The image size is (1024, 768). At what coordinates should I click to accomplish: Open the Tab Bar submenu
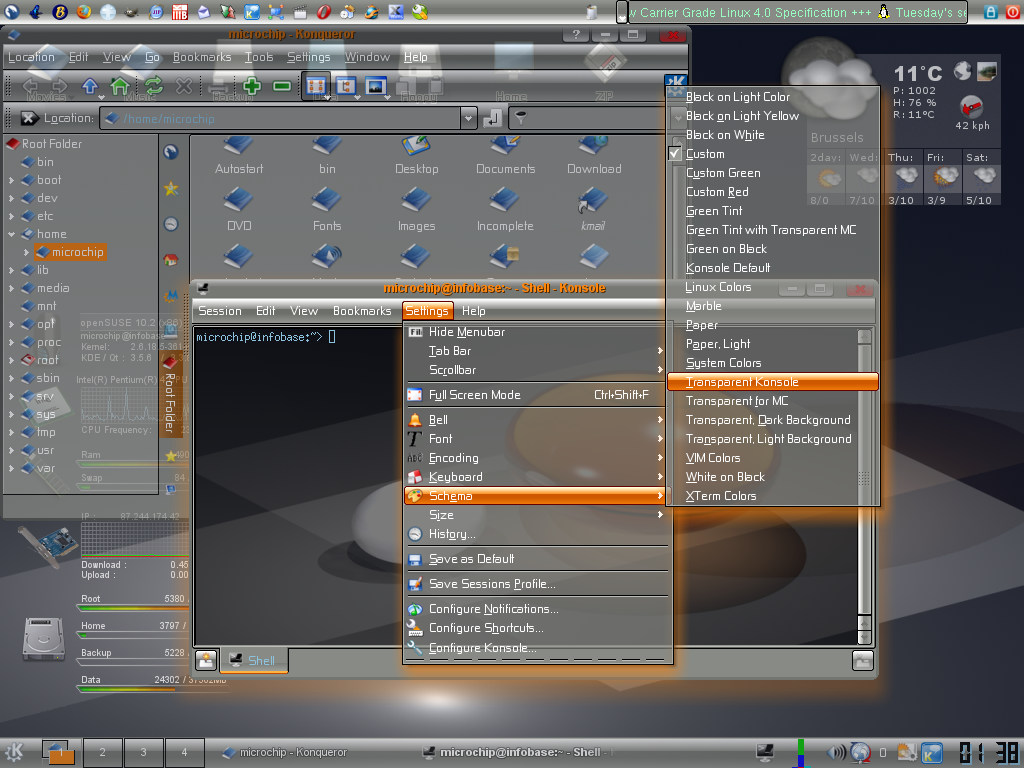[x=536, y=351]
